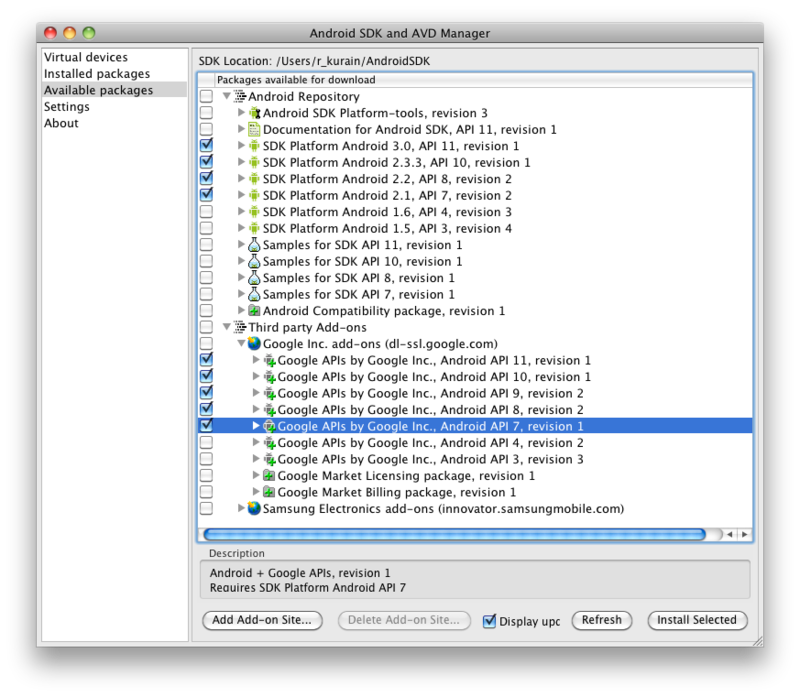The width and height of the screenshot is (800, 697).
Task: Open the Settings page
Action: (66, 107)
